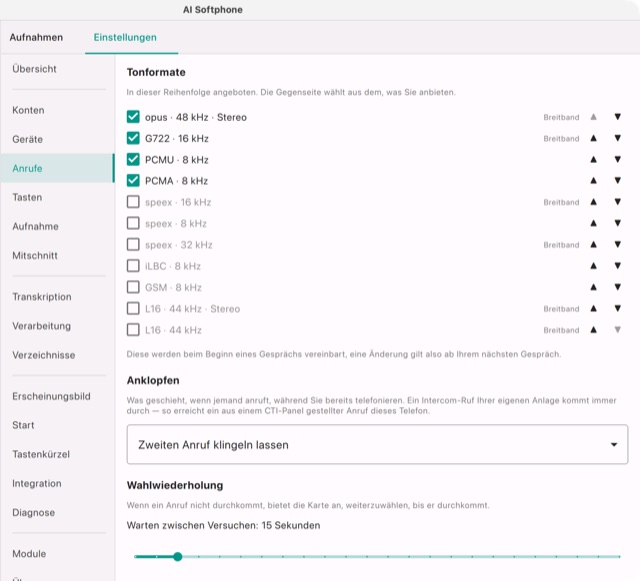
Task: Open the Start settings page
Action: [x=57, y=425]
